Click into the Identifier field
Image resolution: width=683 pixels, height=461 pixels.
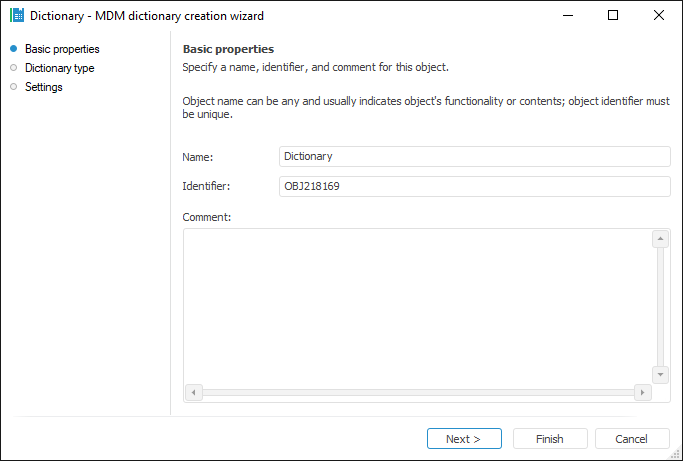point(474,187)
